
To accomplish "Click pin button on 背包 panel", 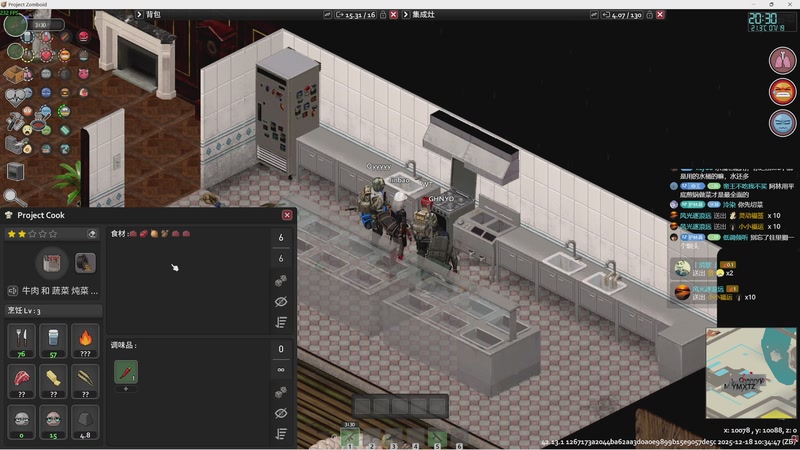I will click(x=328, y=15).
